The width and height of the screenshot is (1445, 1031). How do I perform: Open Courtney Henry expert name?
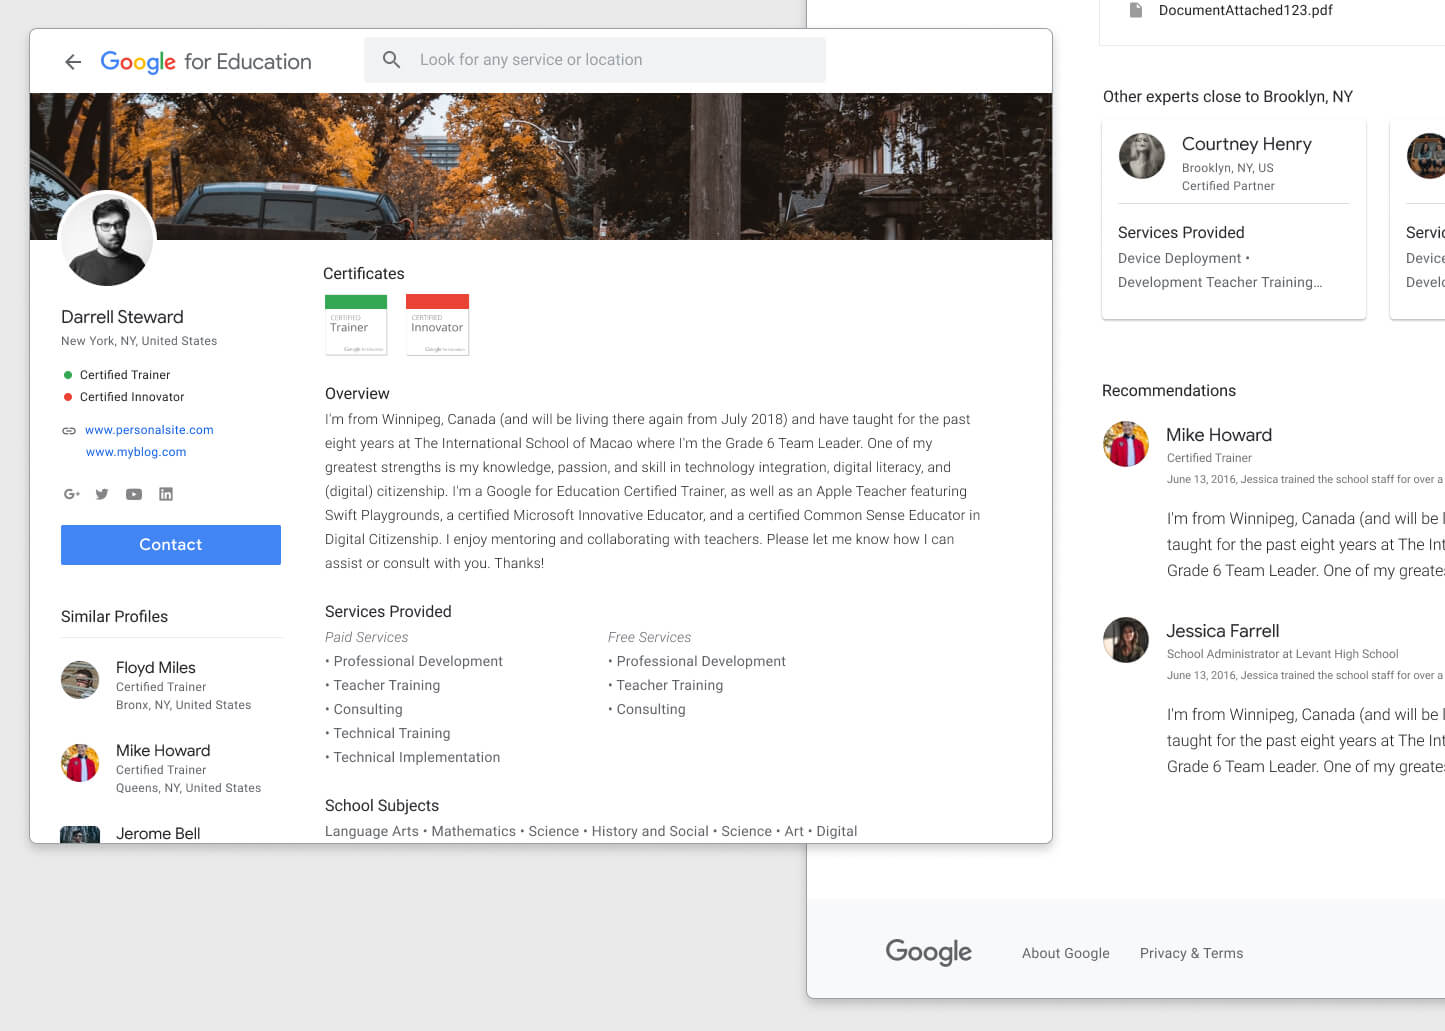click(x=1246, y=144)
